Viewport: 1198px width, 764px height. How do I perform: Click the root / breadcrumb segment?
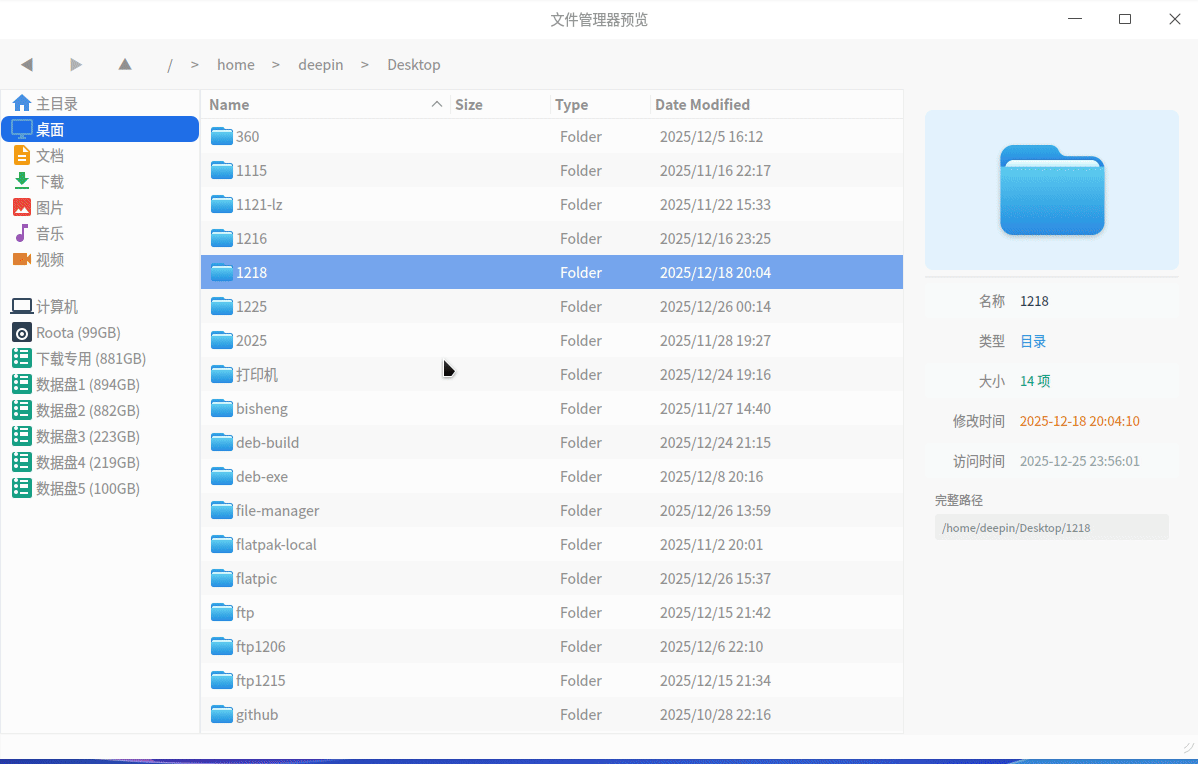(170, 65)
